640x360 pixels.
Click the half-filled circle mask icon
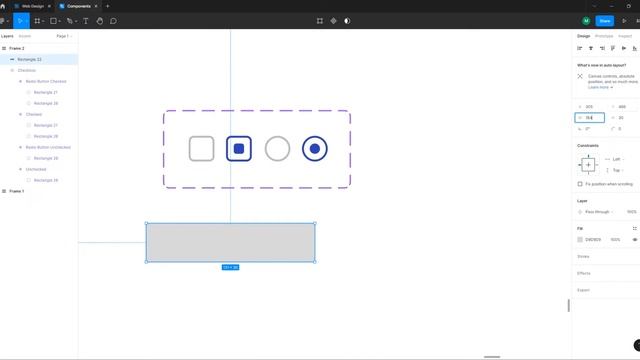point(347,21)
